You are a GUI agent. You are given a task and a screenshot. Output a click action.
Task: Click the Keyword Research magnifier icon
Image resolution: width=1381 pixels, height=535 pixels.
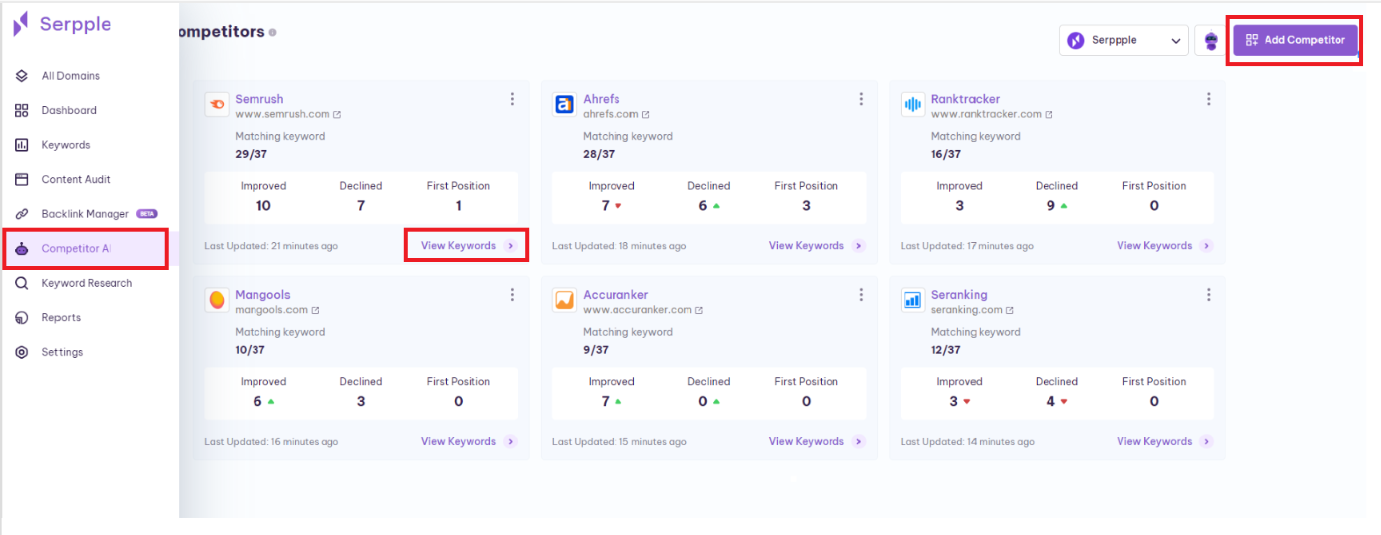22,283
